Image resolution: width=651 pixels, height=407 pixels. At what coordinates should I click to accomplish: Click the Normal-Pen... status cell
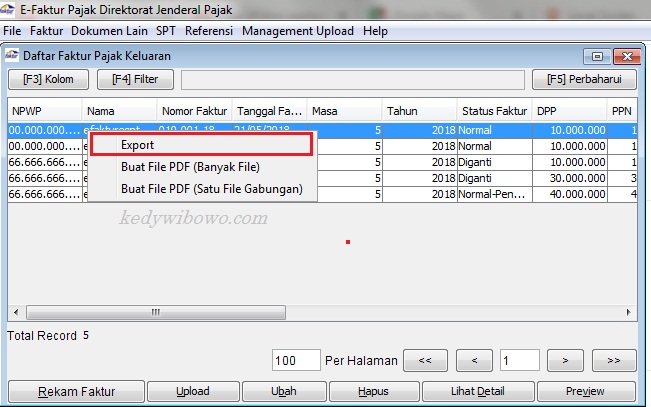494,194
